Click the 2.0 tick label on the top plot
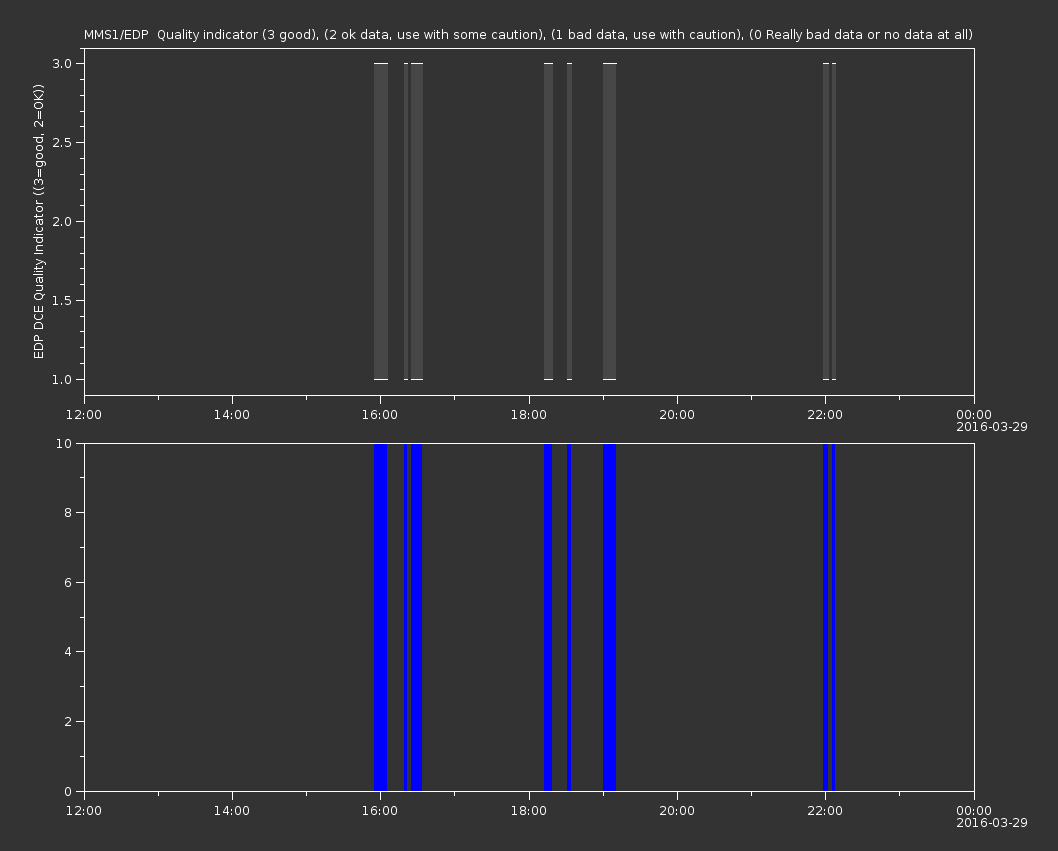The width and height of the screenshot is (1058, 851). click(62, 221)
